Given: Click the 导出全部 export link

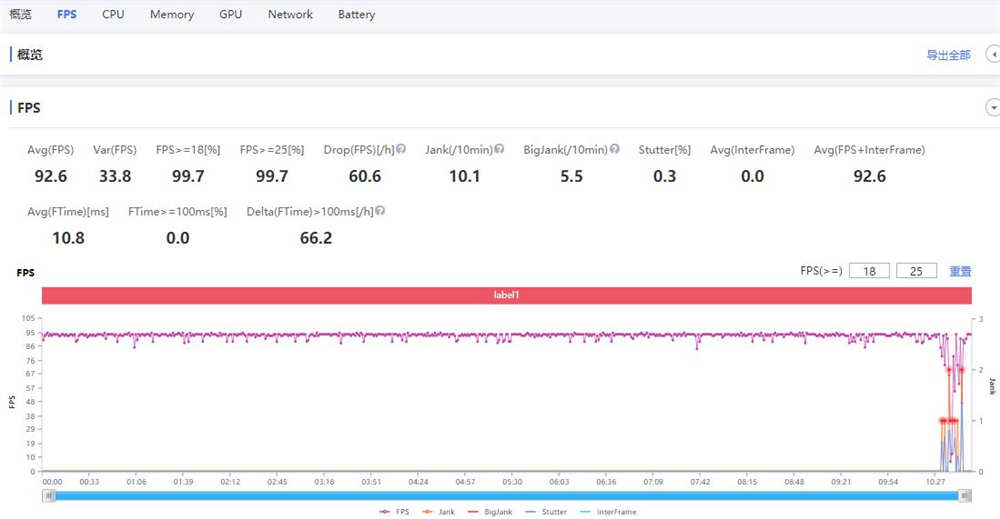Looking at the screenshot, I should click(948, 55).
